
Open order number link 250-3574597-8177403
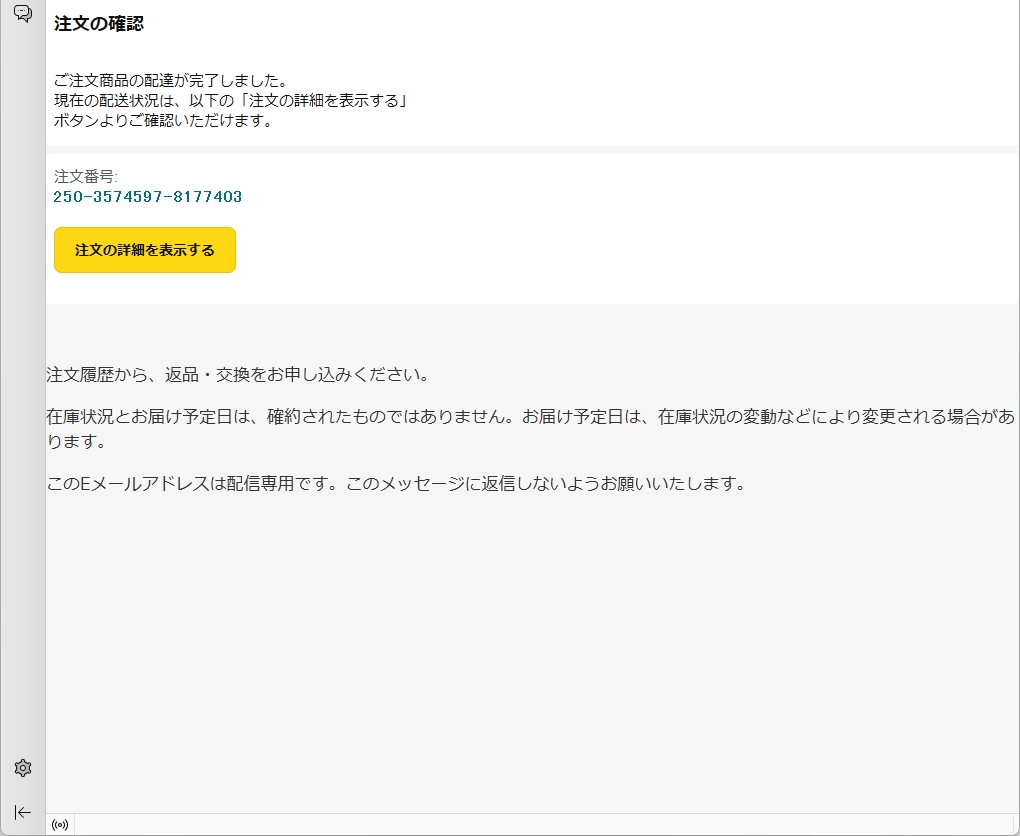point(148,197)
